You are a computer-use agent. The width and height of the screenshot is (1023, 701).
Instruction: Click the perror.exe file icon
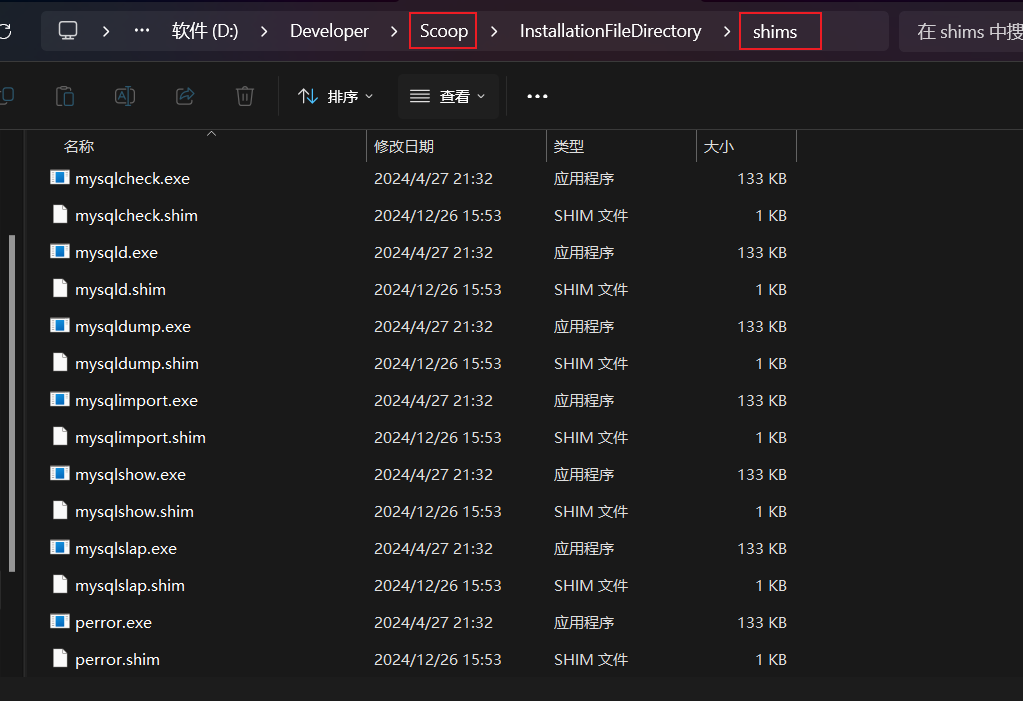pos(60,621)
